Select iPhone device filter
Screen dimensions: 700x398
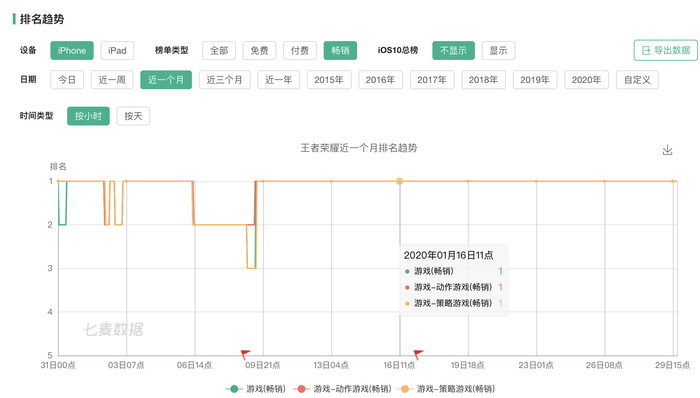point(72,50)
